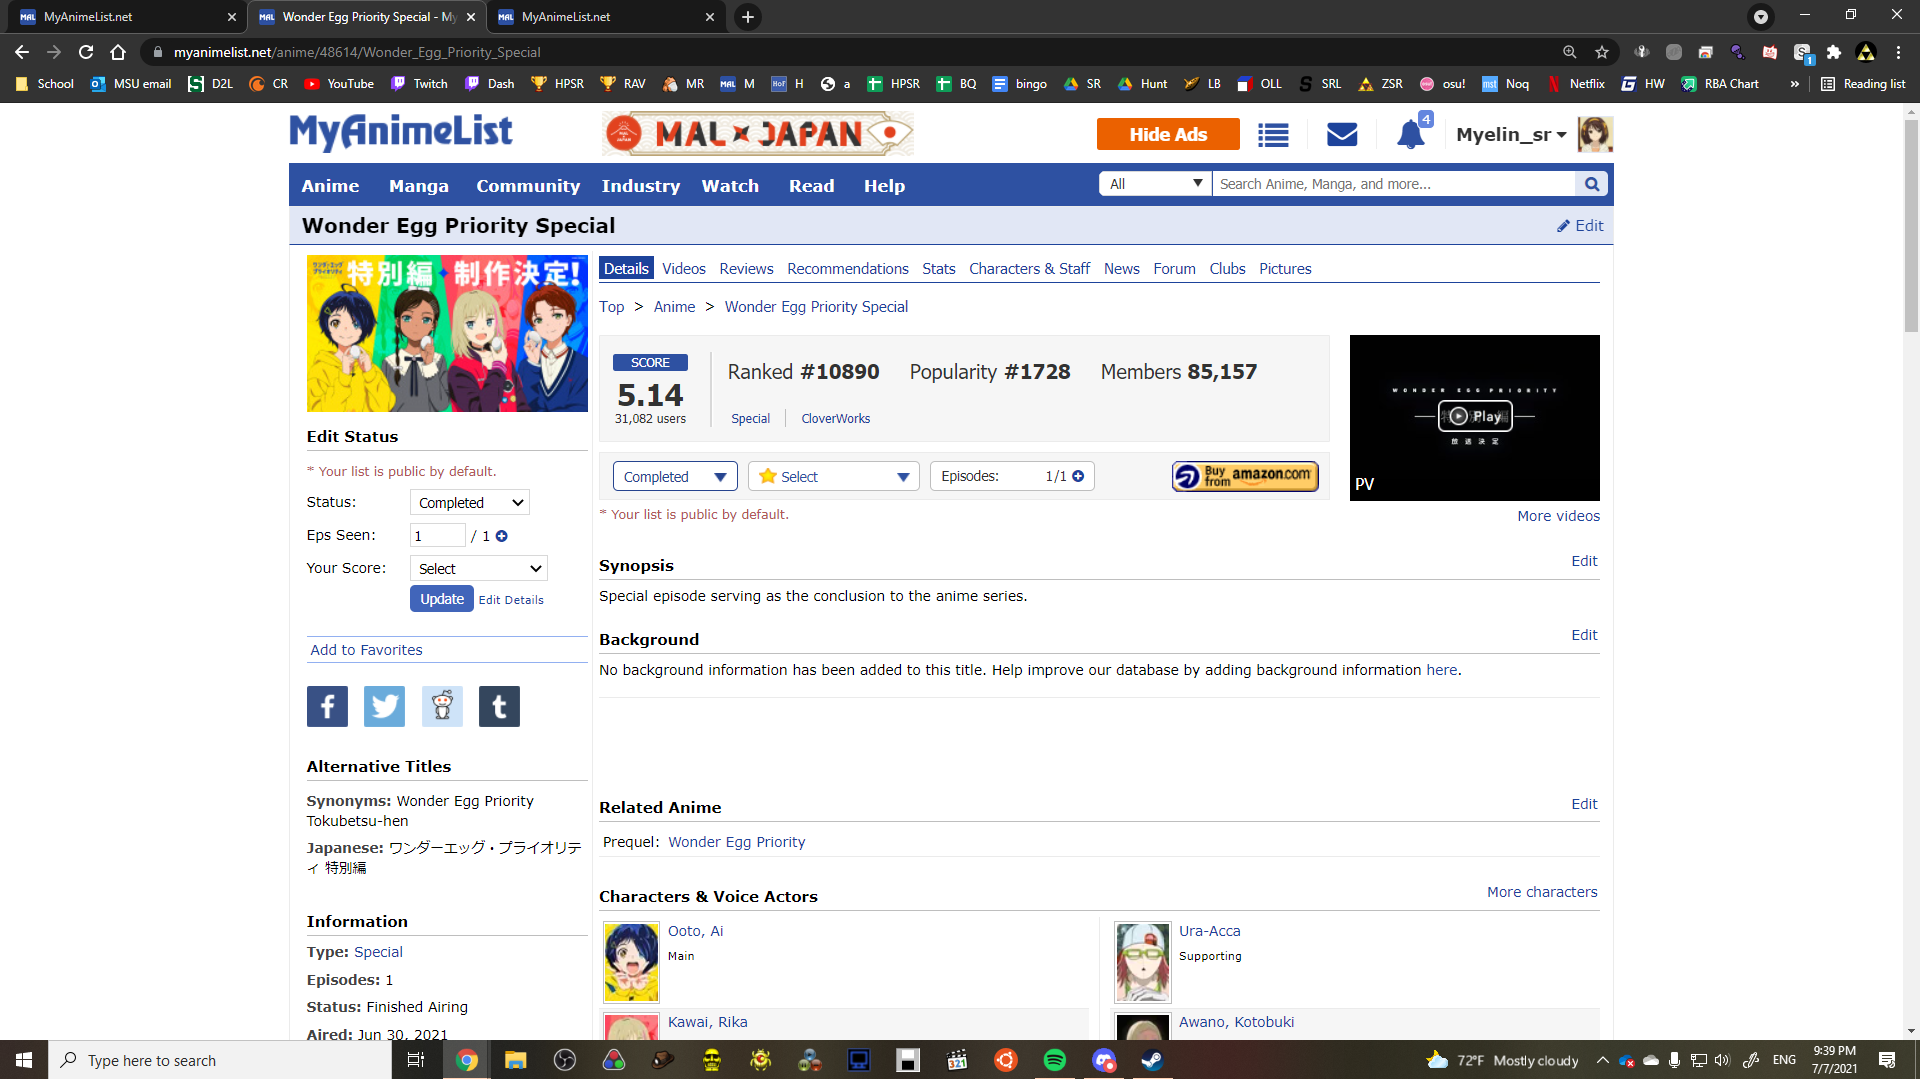Switch to the Videos tab

point(684,269)
